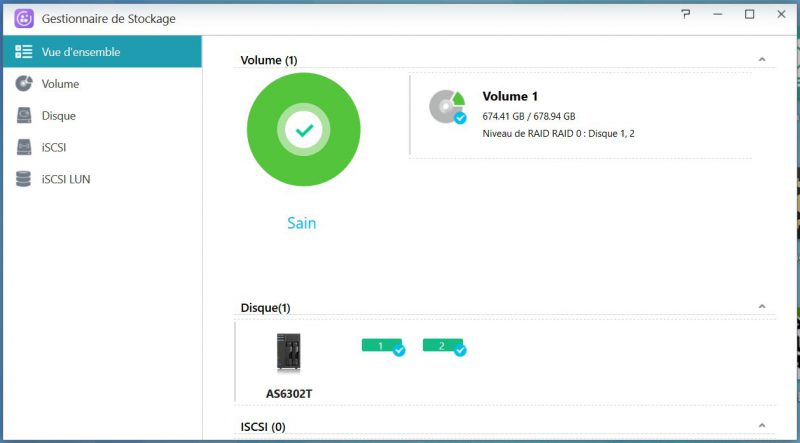Click the Volume (1) section header
The width and height of the screenshot is (800, 443).
tap(269, 60)
